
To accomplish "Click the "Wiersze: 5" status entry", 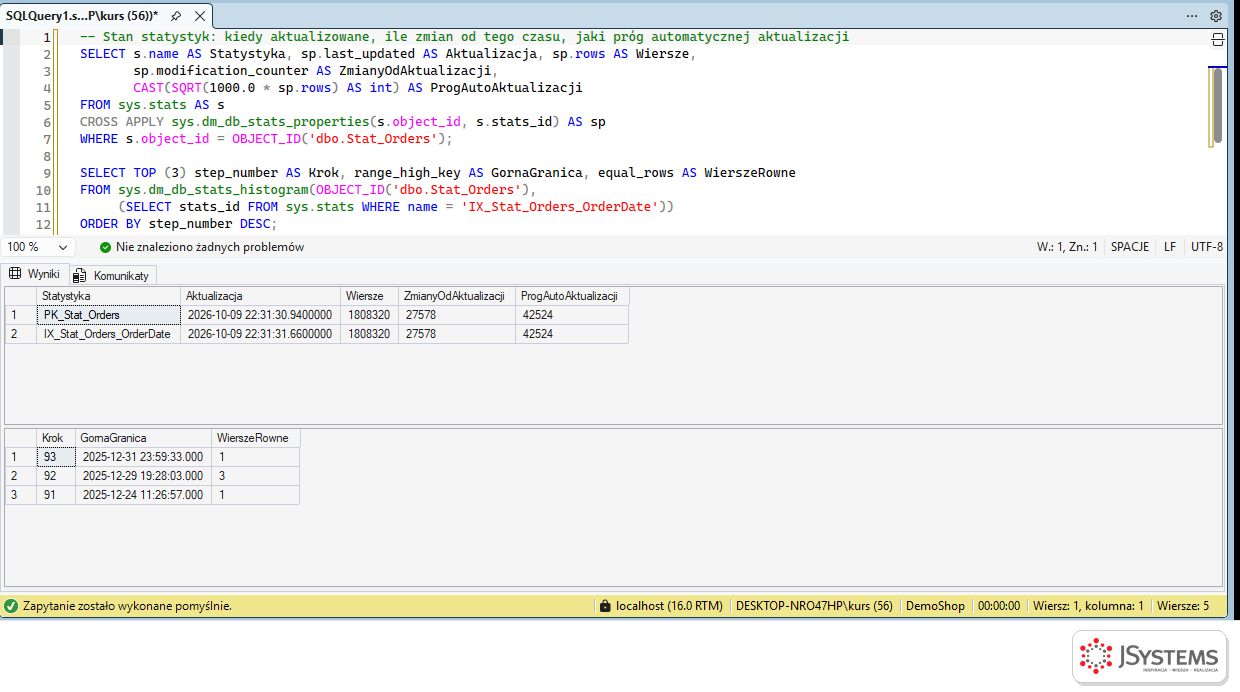I will (1183, 606).
